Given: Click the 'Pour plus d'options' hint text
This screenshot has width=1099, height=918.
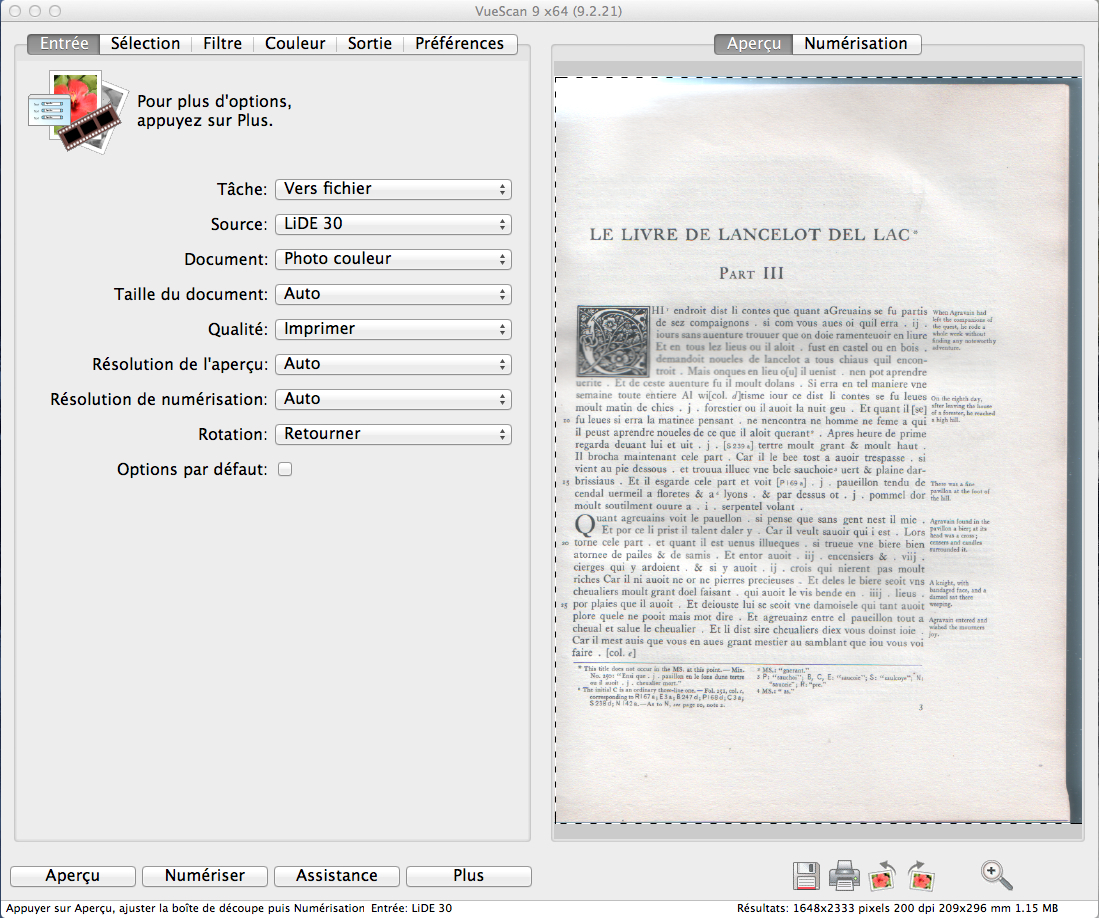Looking at the screenshot, I should [214, 111].
